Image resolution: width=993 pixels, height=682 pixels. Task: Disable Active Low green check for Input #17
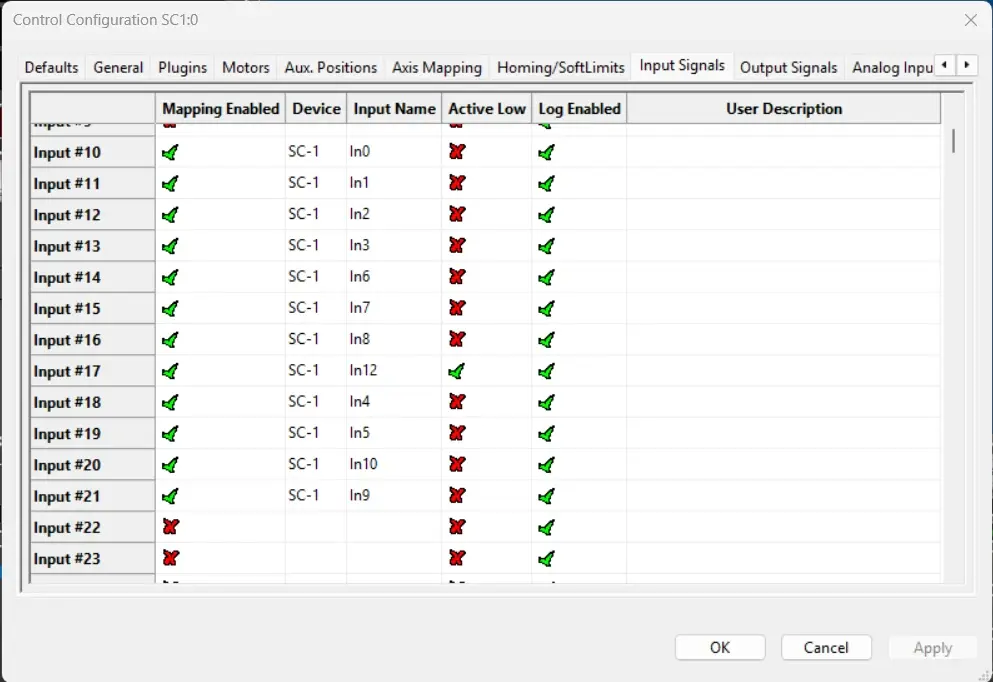point(457,371)
